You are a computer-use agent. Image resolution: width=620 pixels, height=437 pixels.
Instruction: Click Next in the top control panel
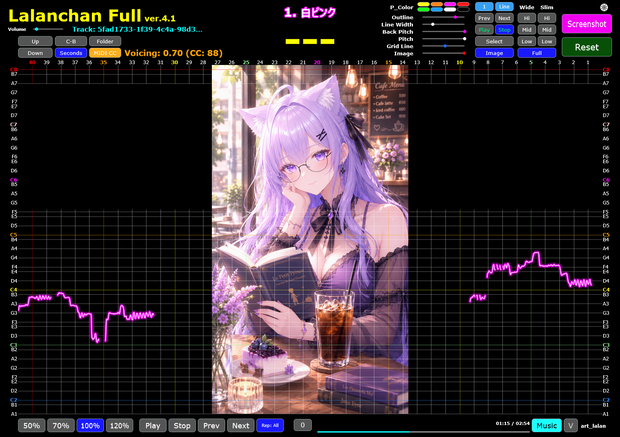coord(504,18)
